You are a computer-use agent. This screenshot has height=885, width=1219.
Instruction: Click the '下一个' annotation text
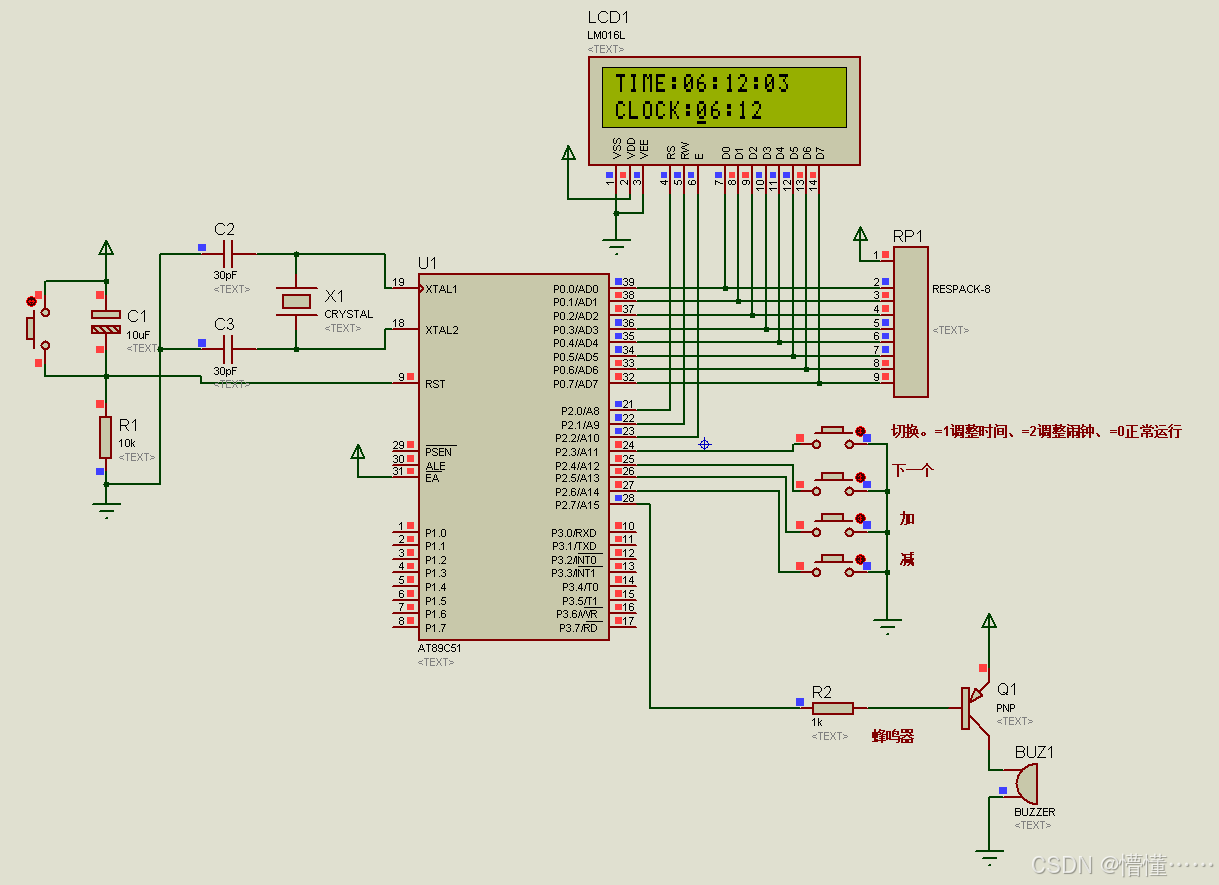click(x=912, y=470)
